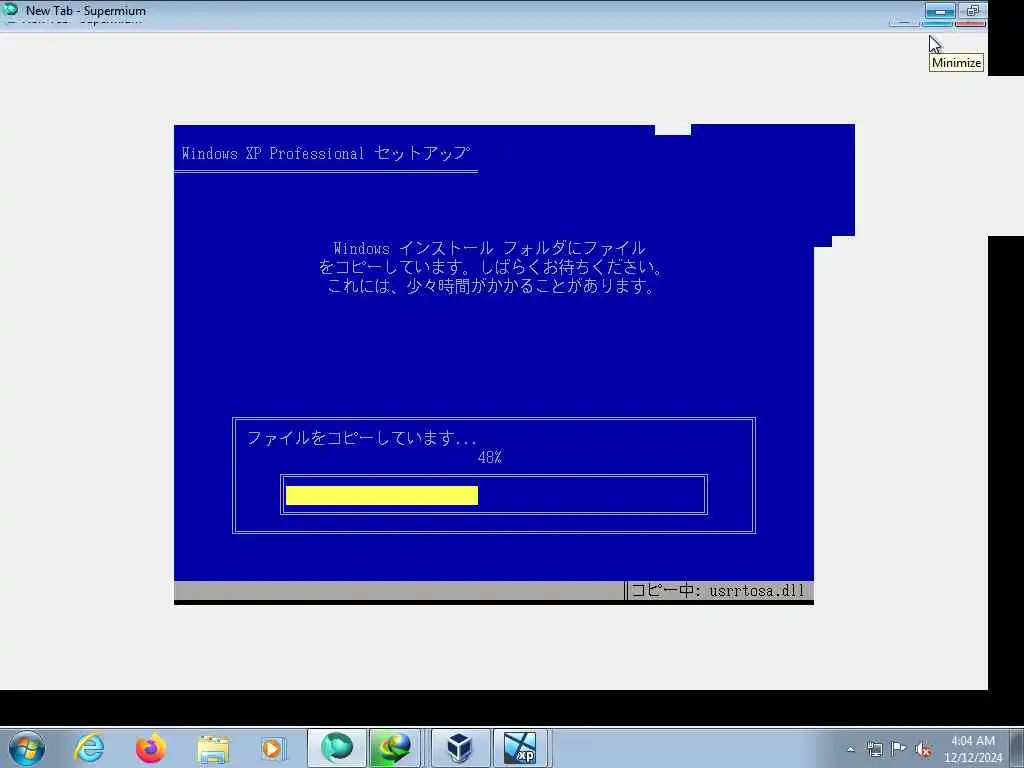Switch to VirtualBox cube taskbar icon
The height and width of the screenshot is (768, 1024).
(460, 748)
